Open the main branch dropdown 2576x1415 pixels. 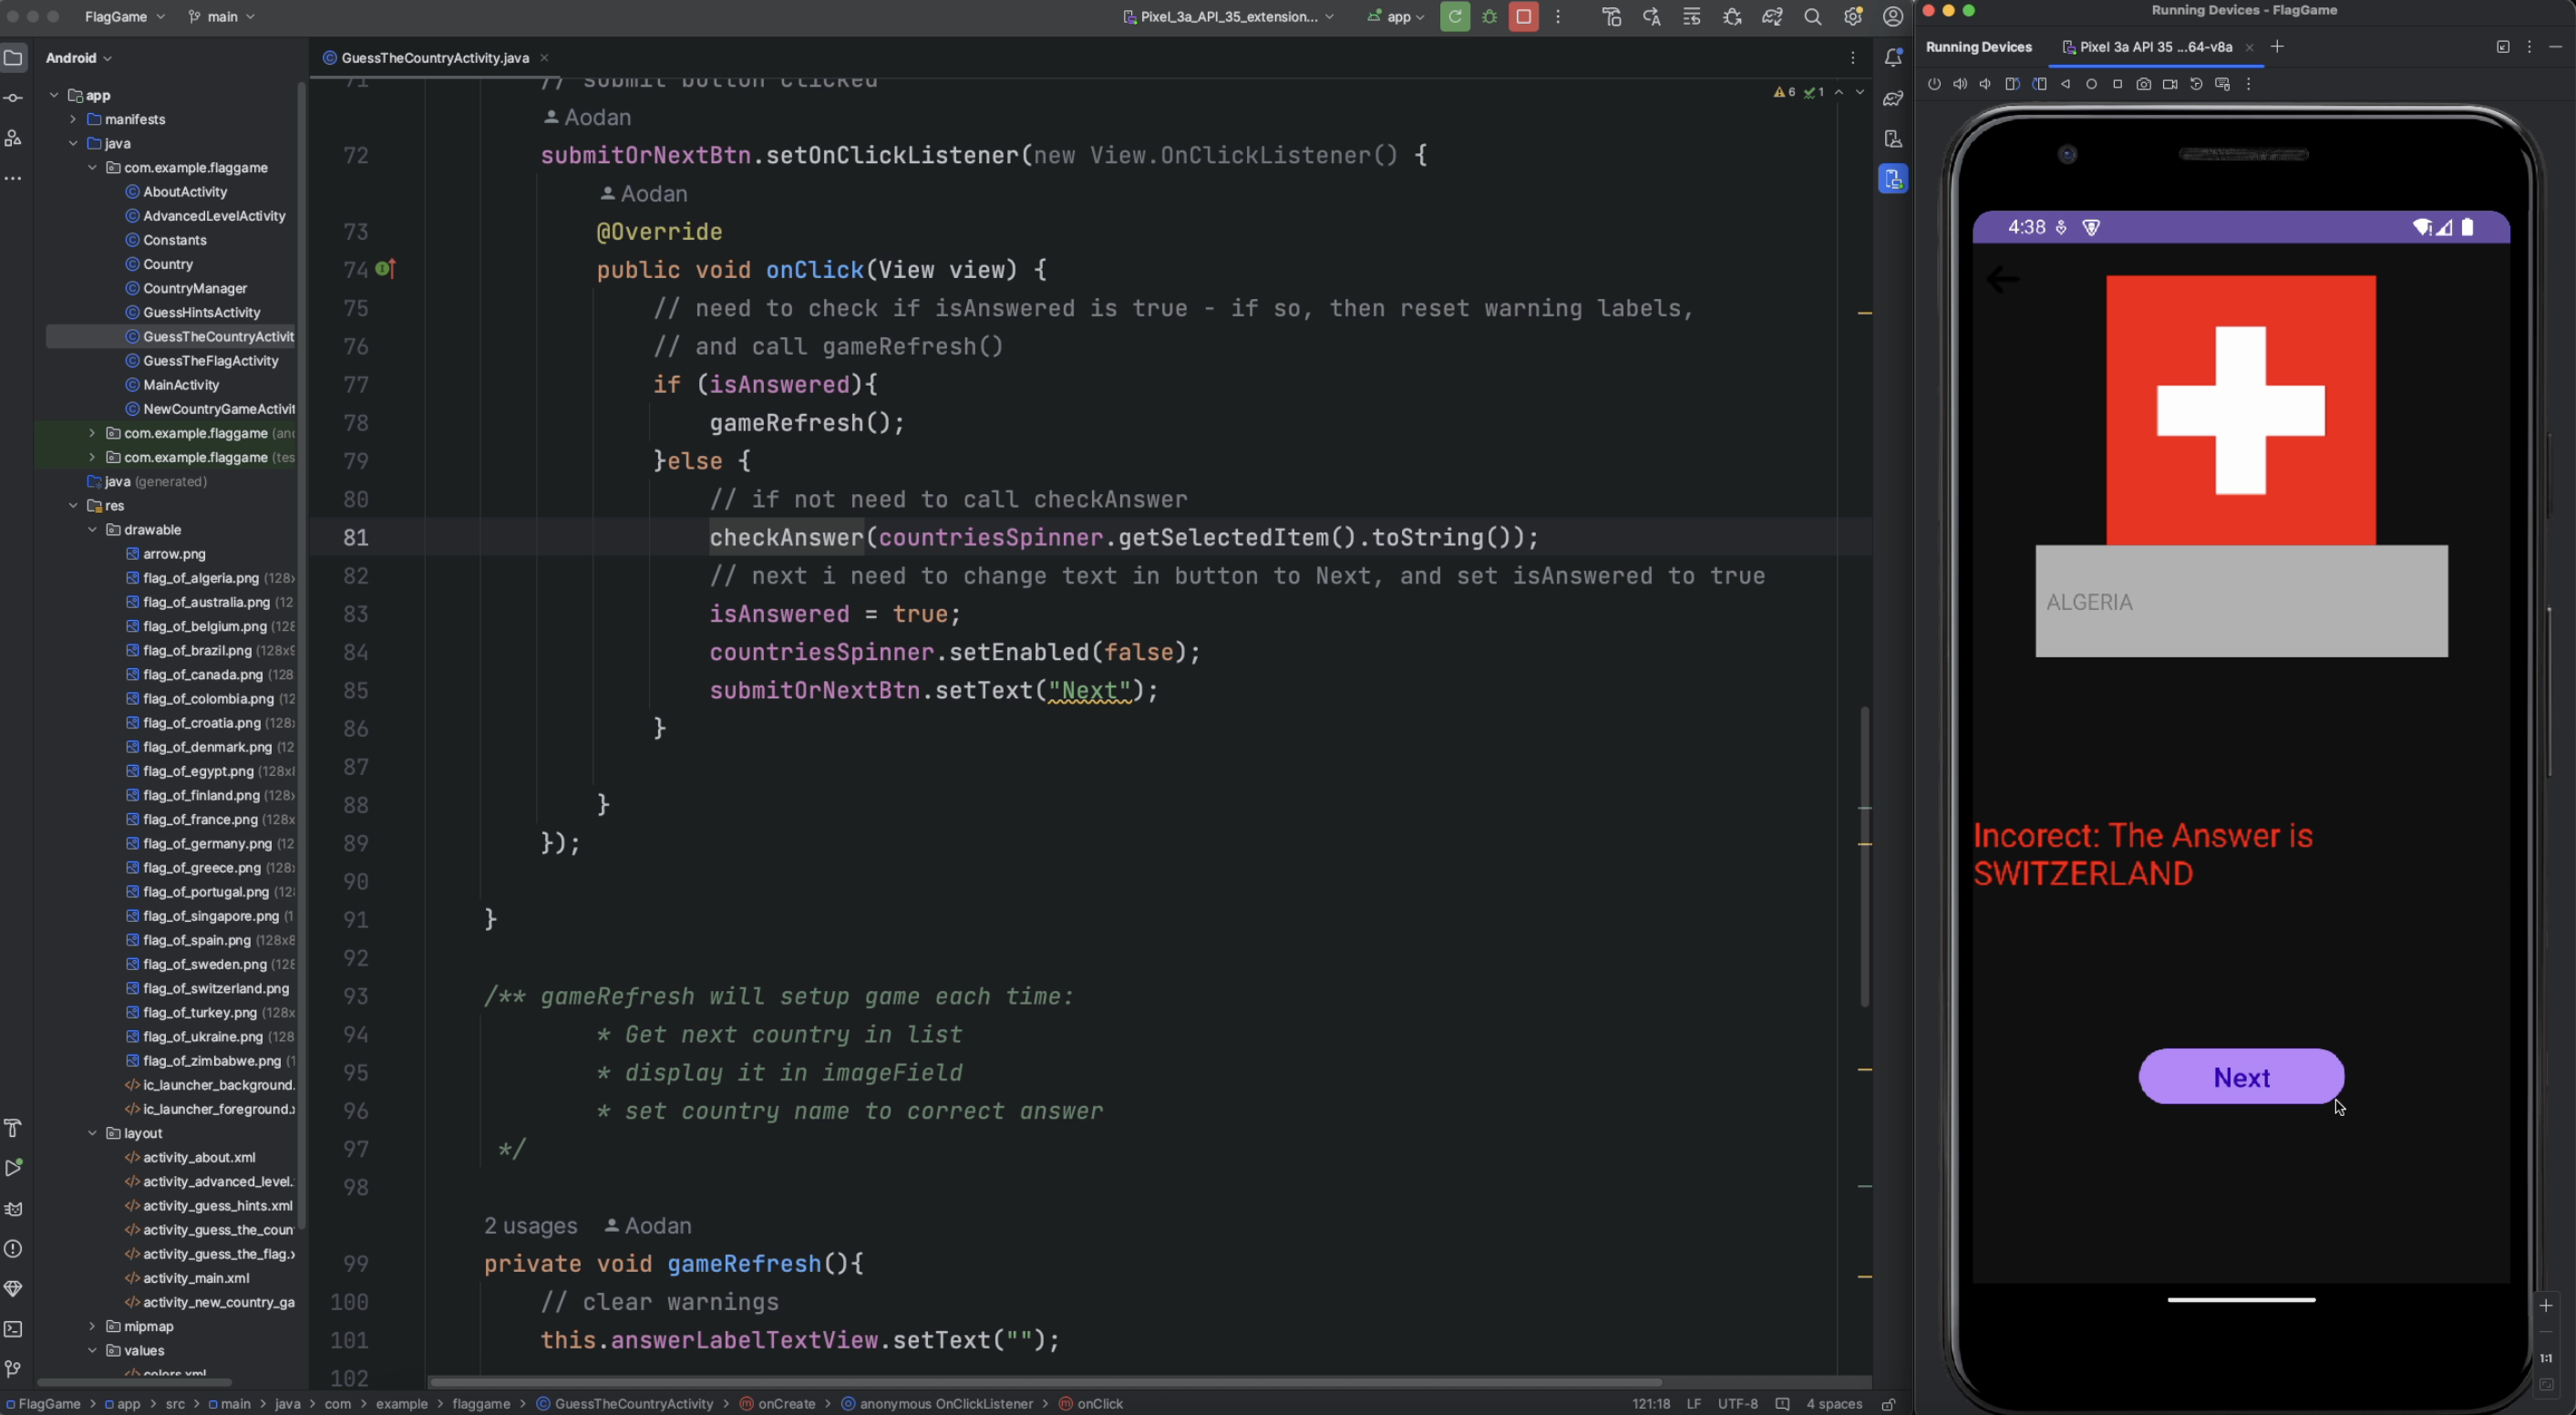point(222,17)
